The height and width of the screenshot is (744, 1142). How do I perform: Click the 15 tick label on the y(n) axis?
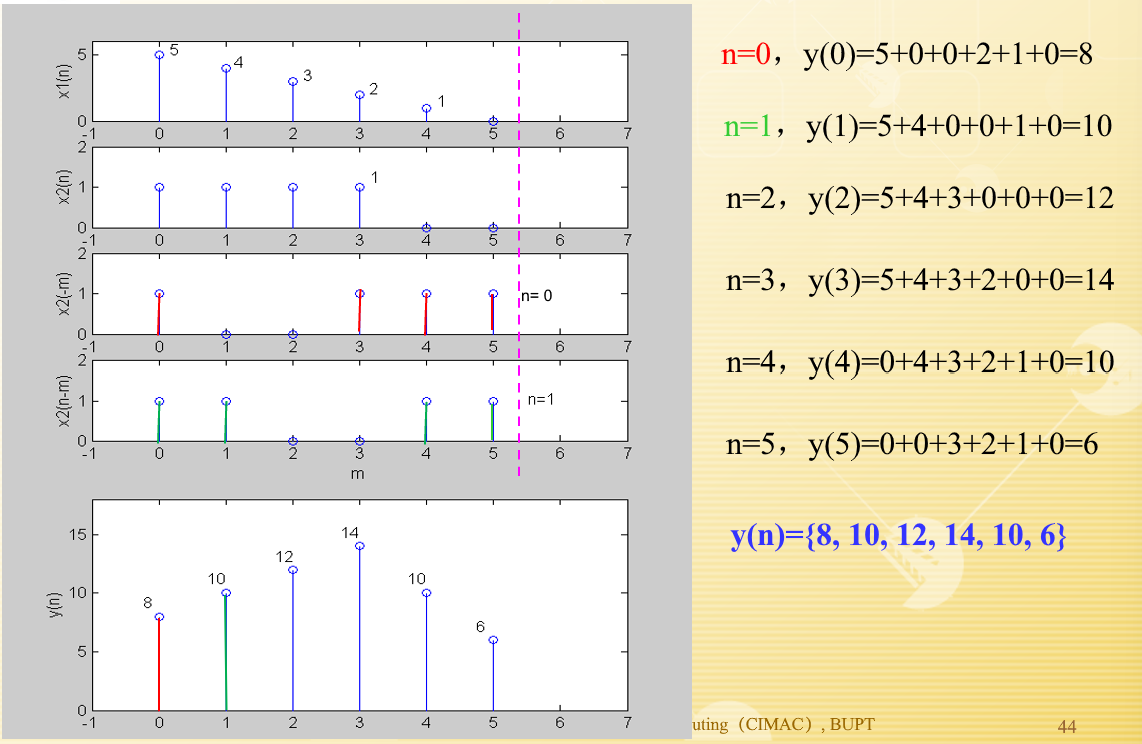78,535
